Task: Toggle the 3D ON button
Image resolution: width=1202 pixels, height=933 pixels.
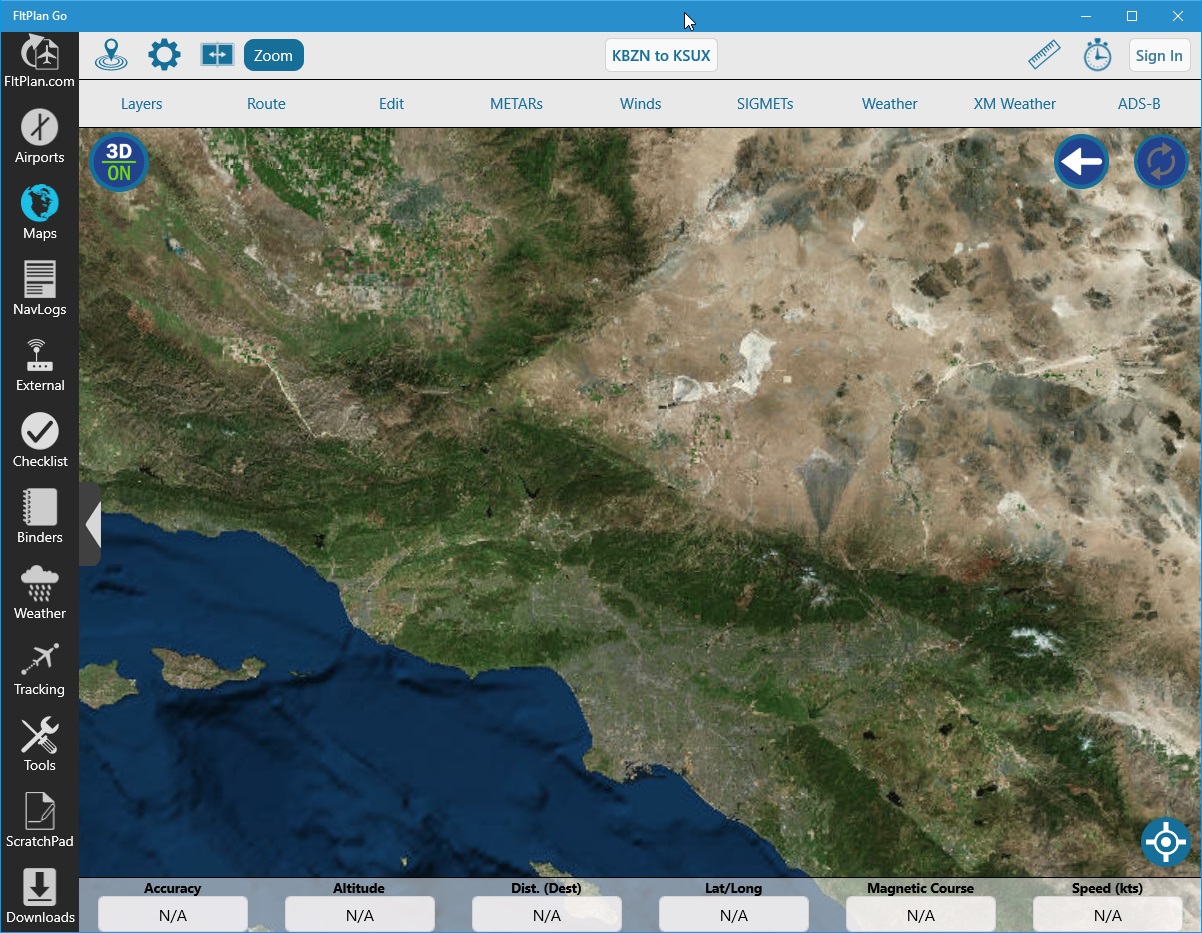Action: click(x=119, y=162)
